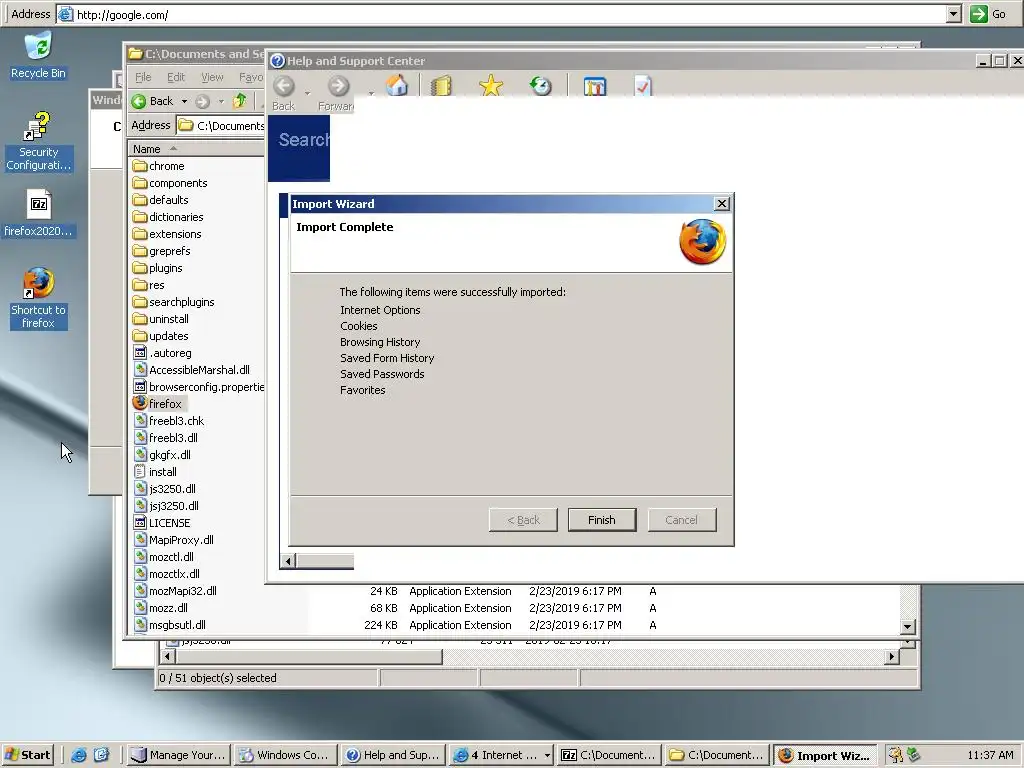
Task: Click the green Back button in Explorer
Action: (152, 101)
